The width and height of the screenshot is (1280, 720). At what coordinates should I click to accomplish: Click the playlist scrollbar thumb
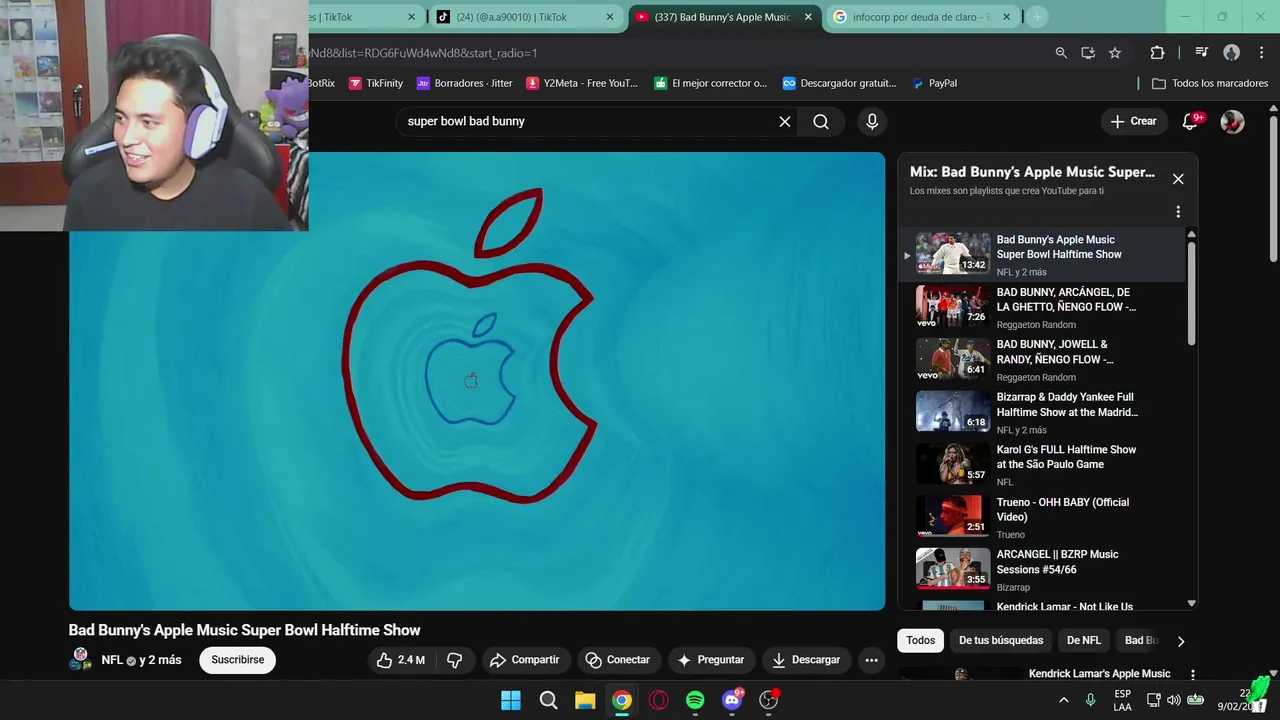point(1191,292)
